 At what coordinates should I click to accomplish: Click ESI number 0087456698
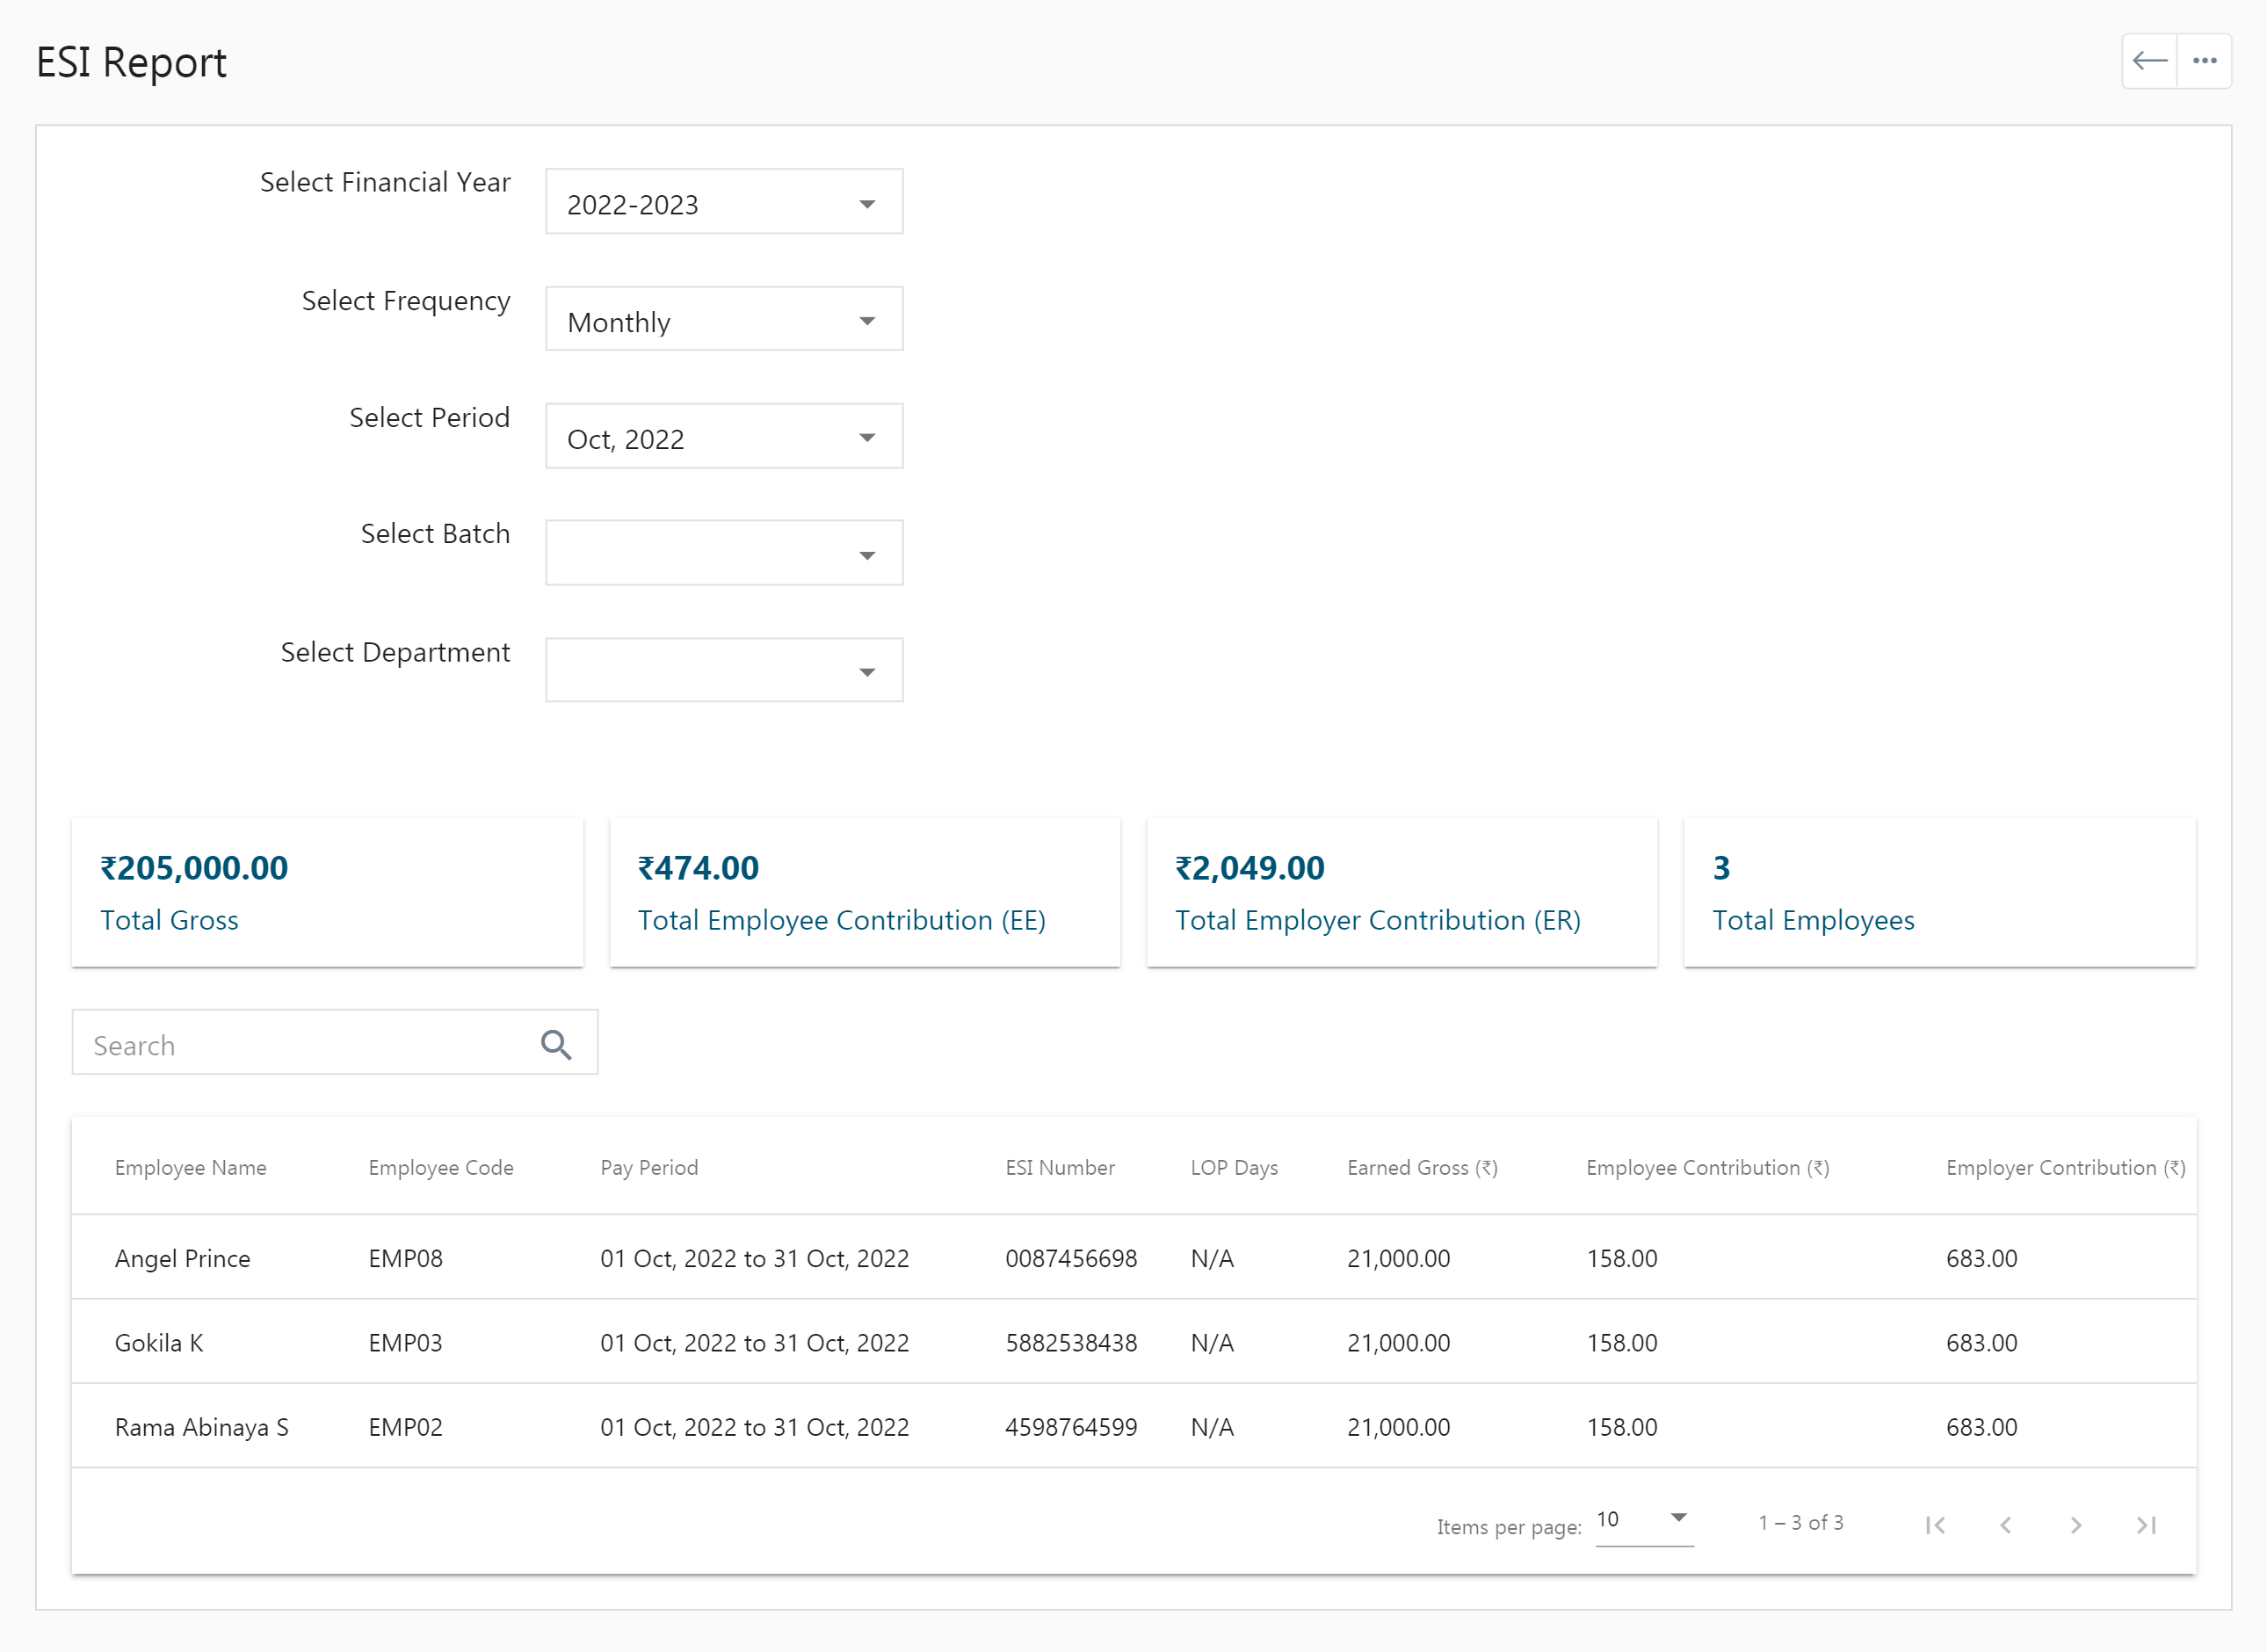[1072, 1258]
